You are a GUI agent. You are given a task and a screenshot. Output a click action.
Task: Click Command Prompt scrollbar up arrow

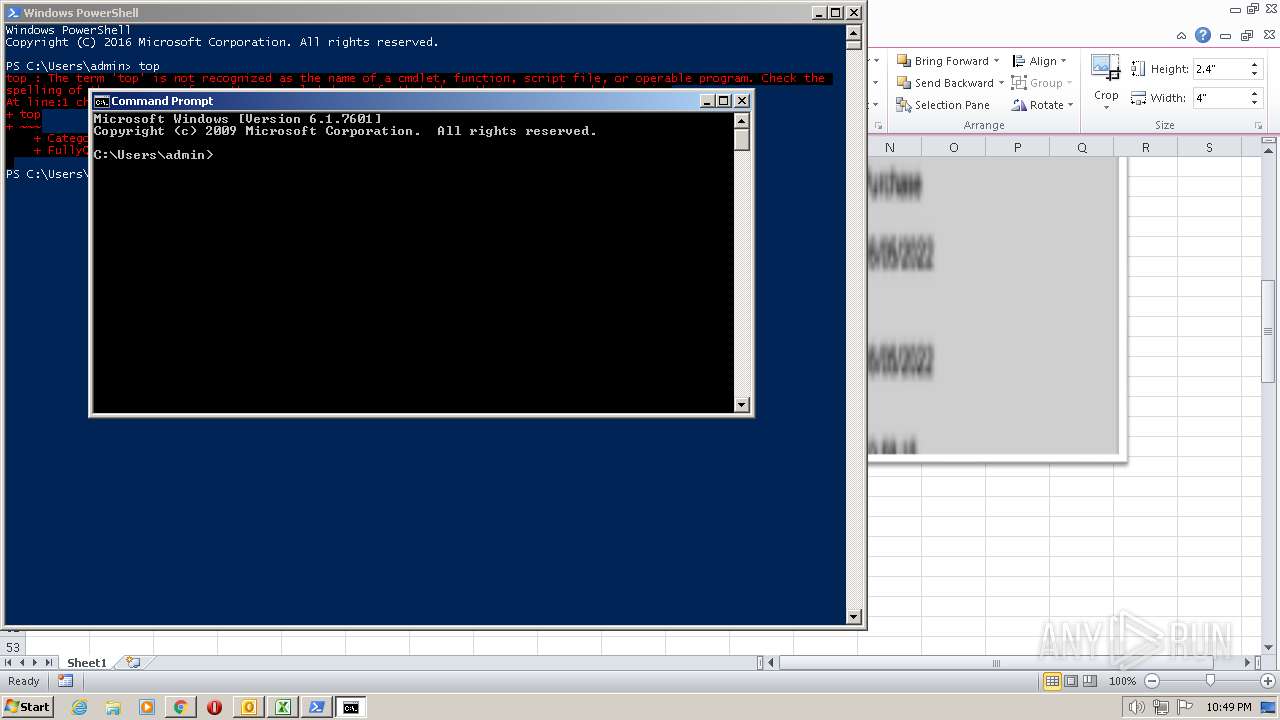(x=741, y=120)
